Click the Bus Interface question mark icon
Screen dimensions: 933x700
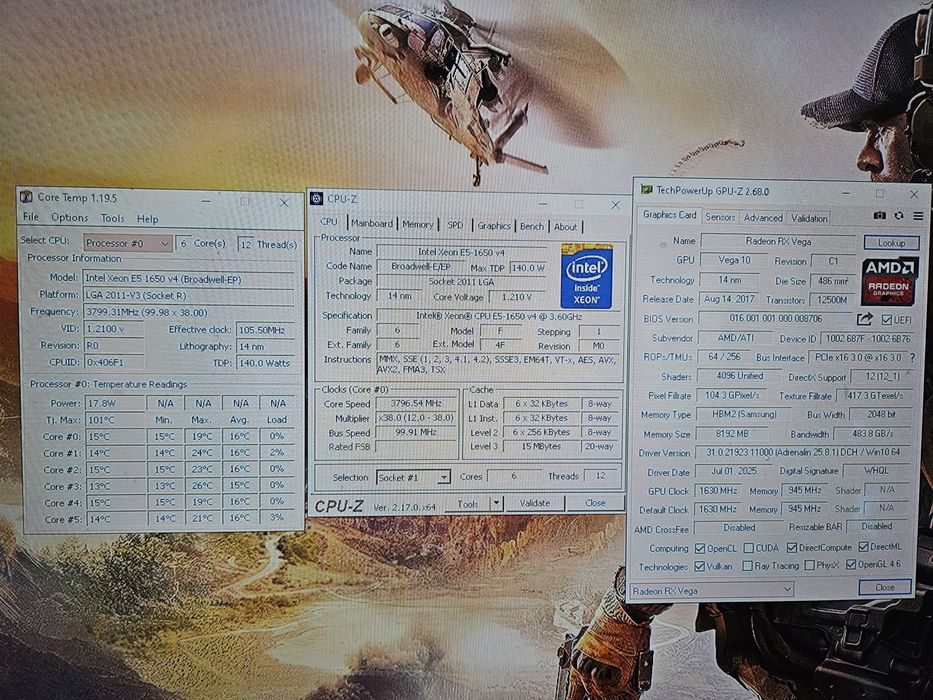tap(913, 357)
